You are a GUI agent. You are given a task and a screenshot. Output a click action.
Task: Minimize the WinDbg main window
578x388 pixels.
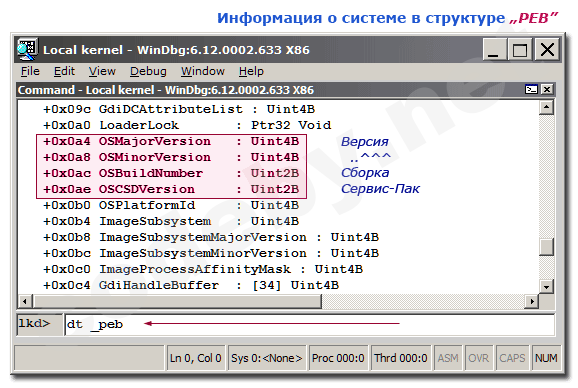coord(494,49)
